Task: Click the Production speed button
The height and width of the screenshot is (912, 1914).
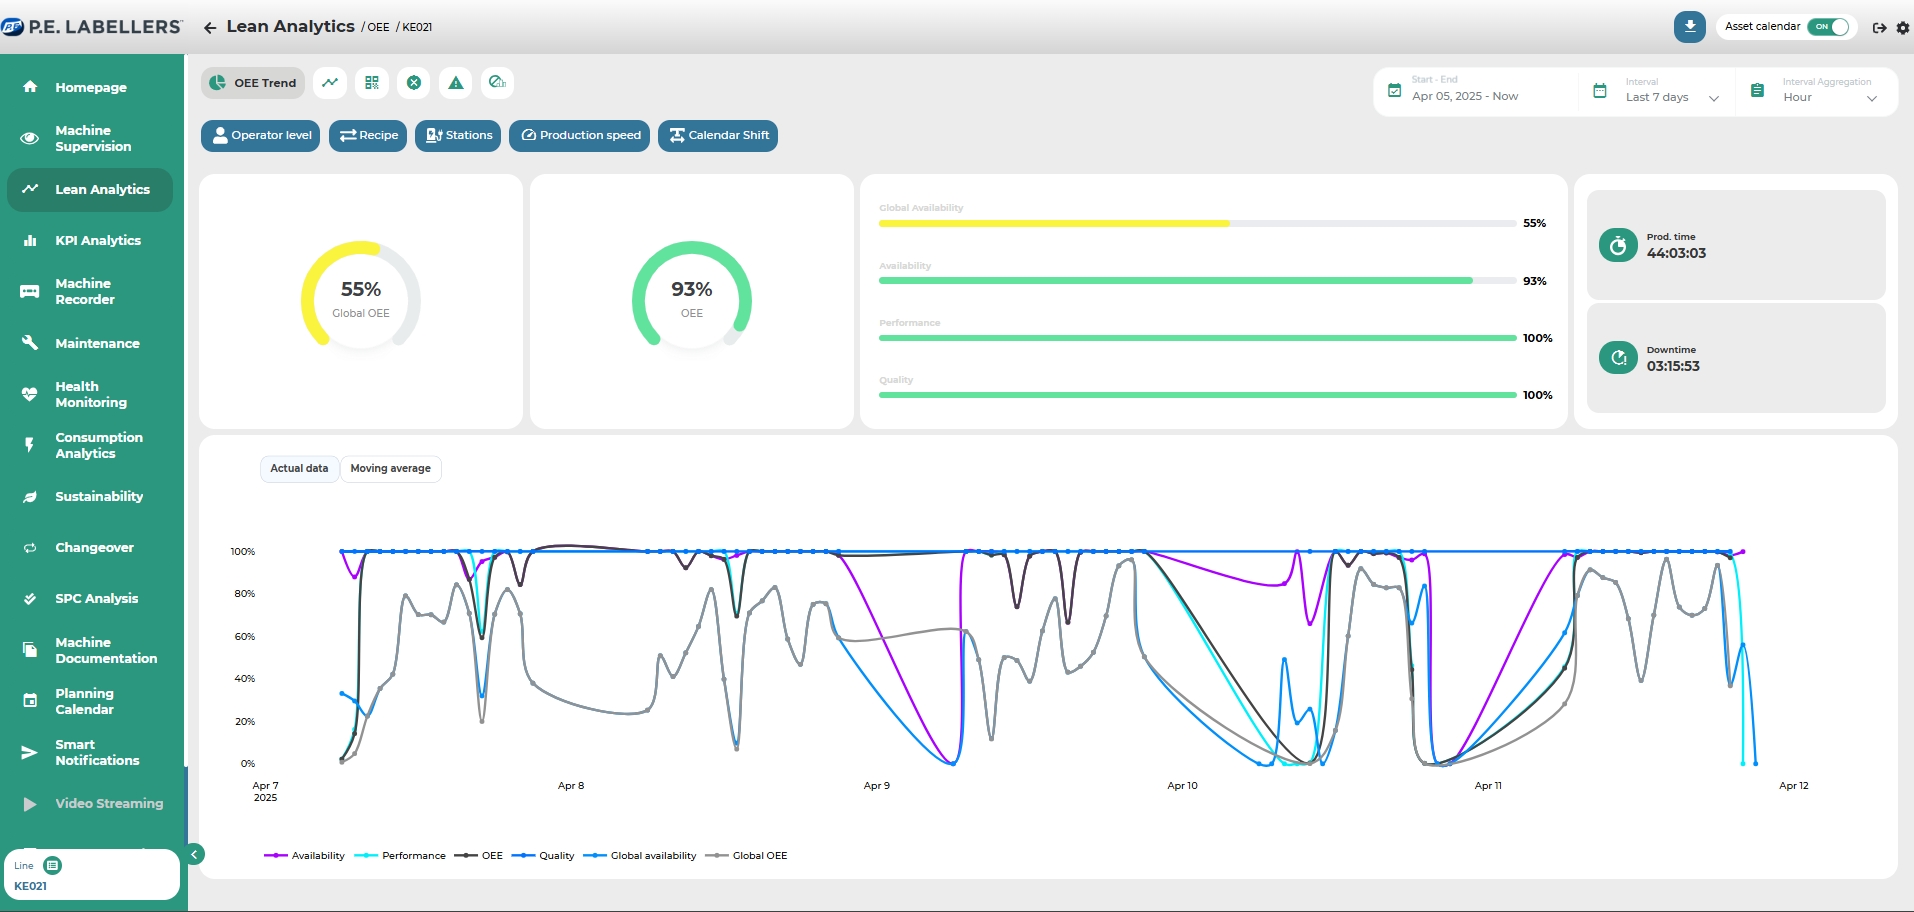Action: (x=580, y=136)
